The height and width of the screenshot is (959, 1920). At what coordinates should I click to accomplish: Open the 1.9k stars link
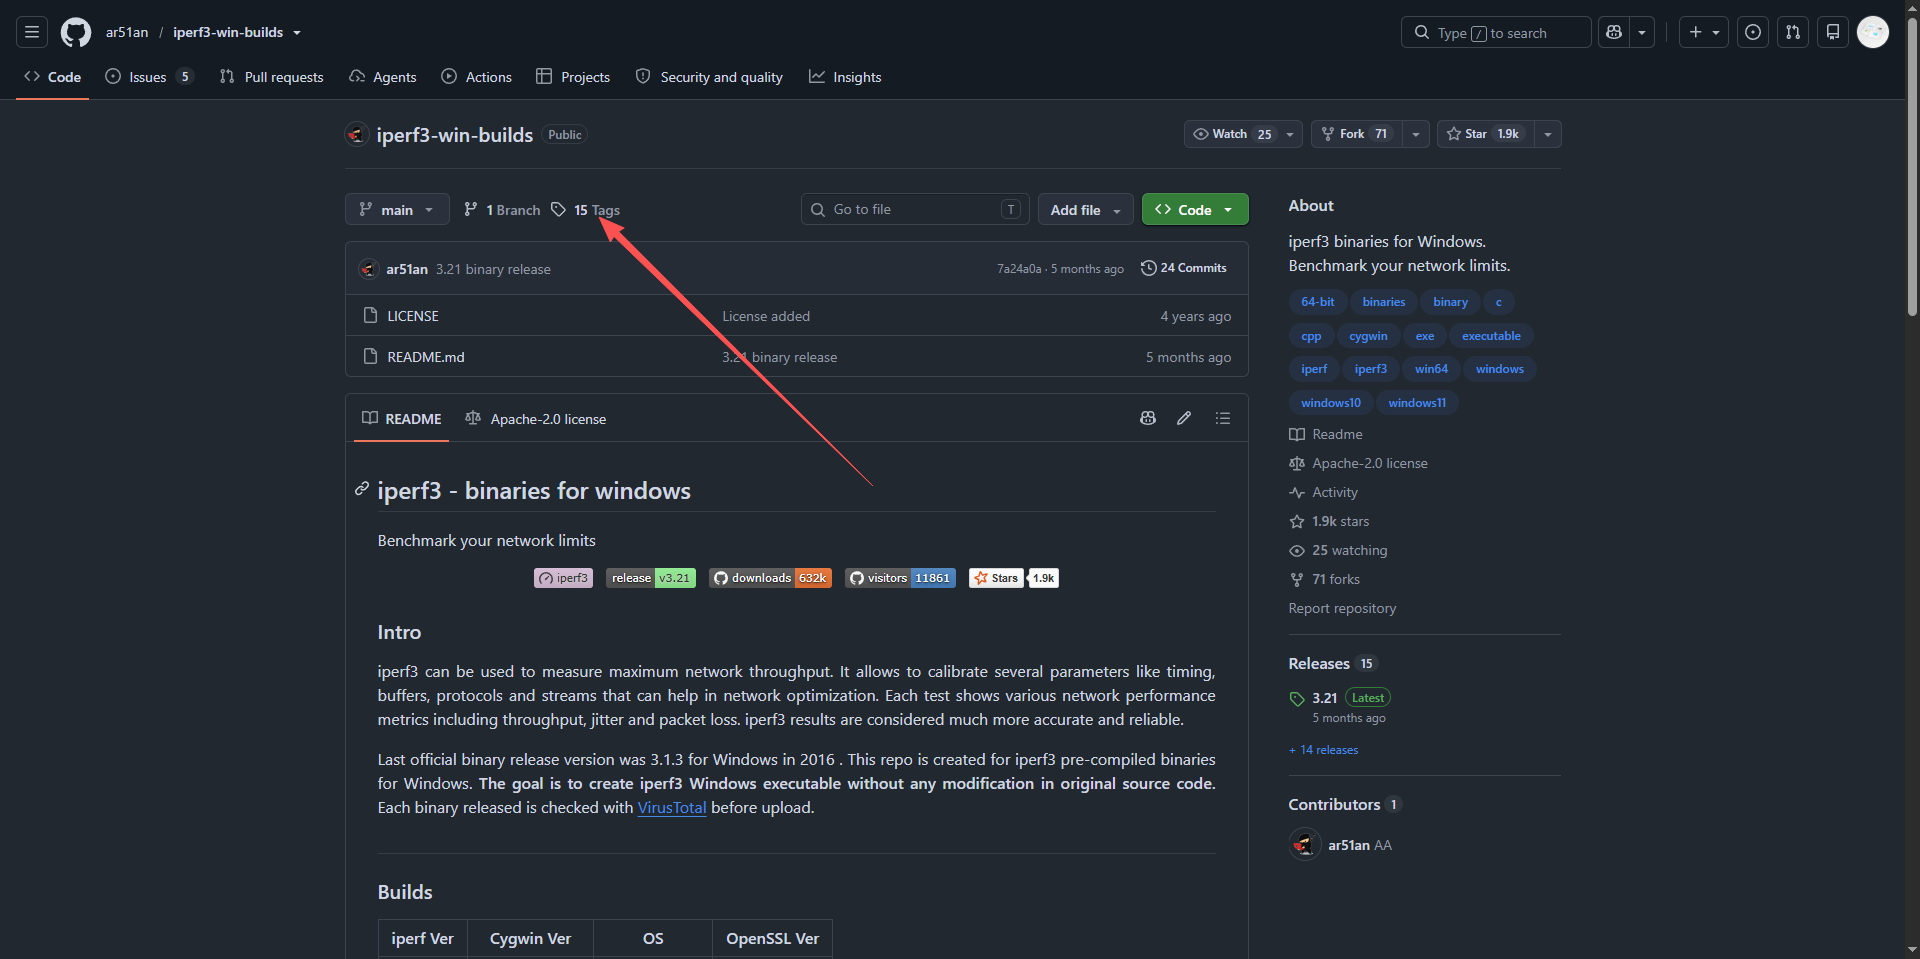click(x=1329, y=521)
